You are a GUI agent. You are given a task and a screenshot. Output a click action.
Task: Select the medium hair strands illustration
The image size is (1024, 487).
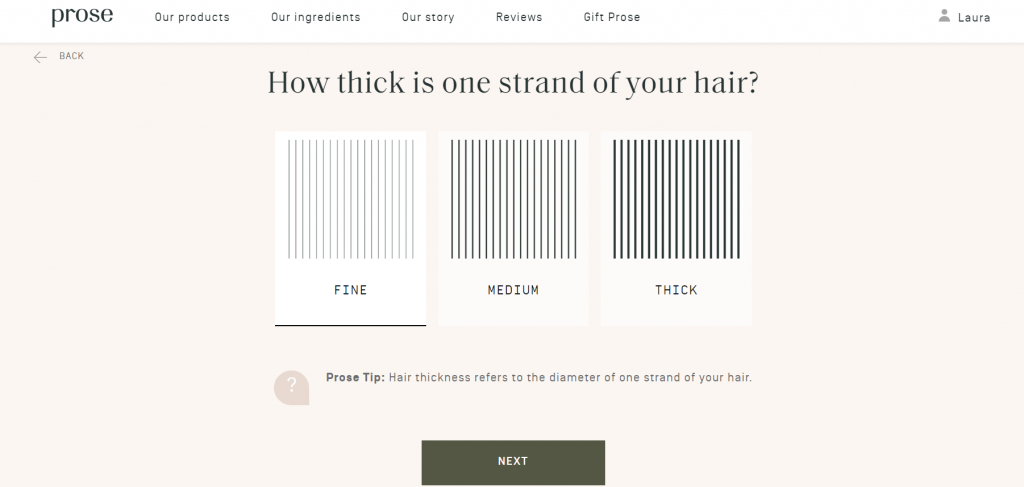pos(513,199)
